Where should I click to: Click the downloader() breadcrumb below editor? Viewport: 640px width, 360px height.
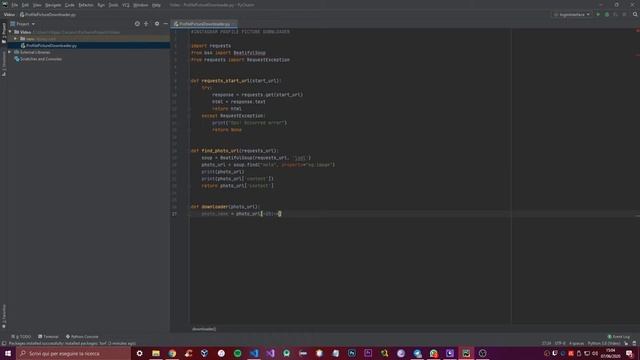pyautogui.click(x=204, y=329)
